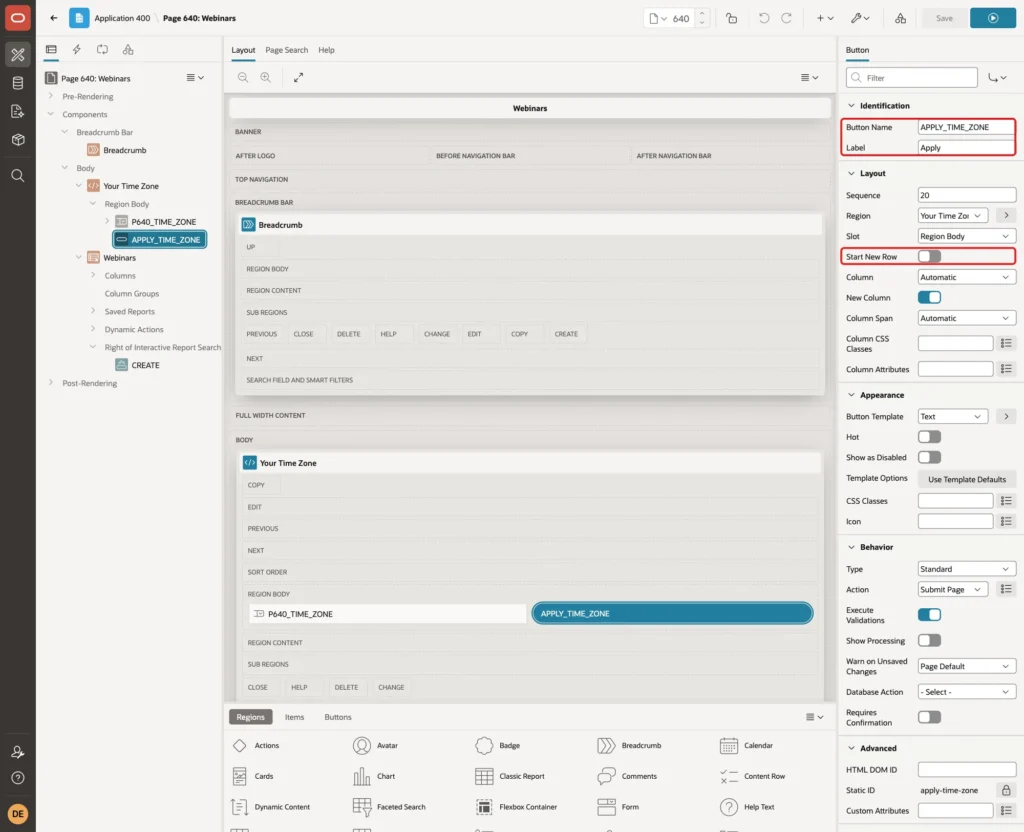1024x832 pixels.
Task: Disable Execute Validations switch
Action: point(929,615)
